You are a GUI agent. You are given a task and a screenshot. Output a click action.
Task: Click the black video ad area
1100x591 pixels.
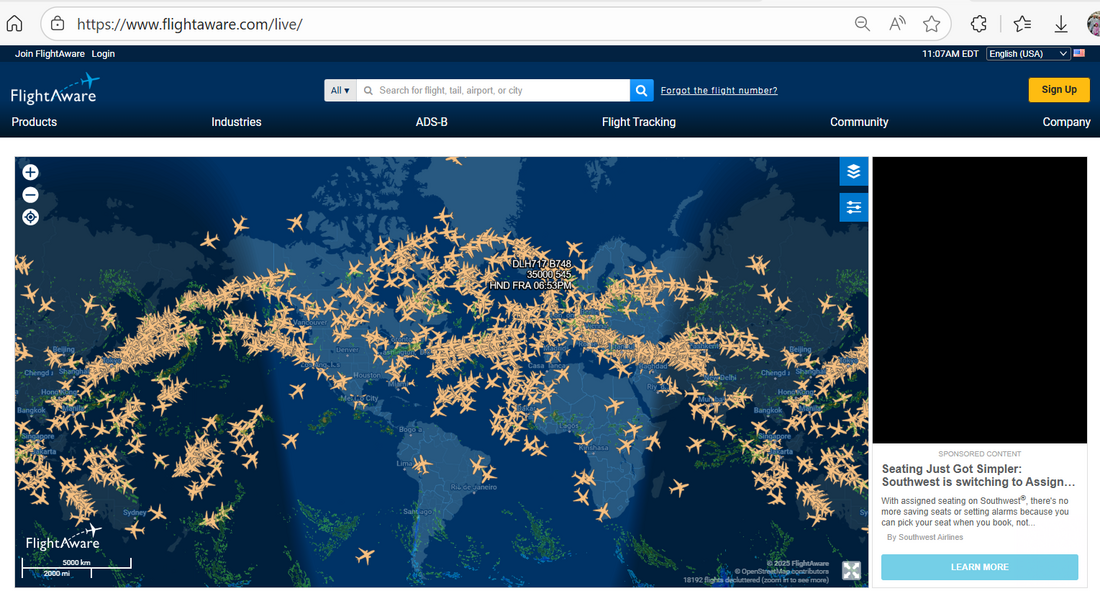979,300
